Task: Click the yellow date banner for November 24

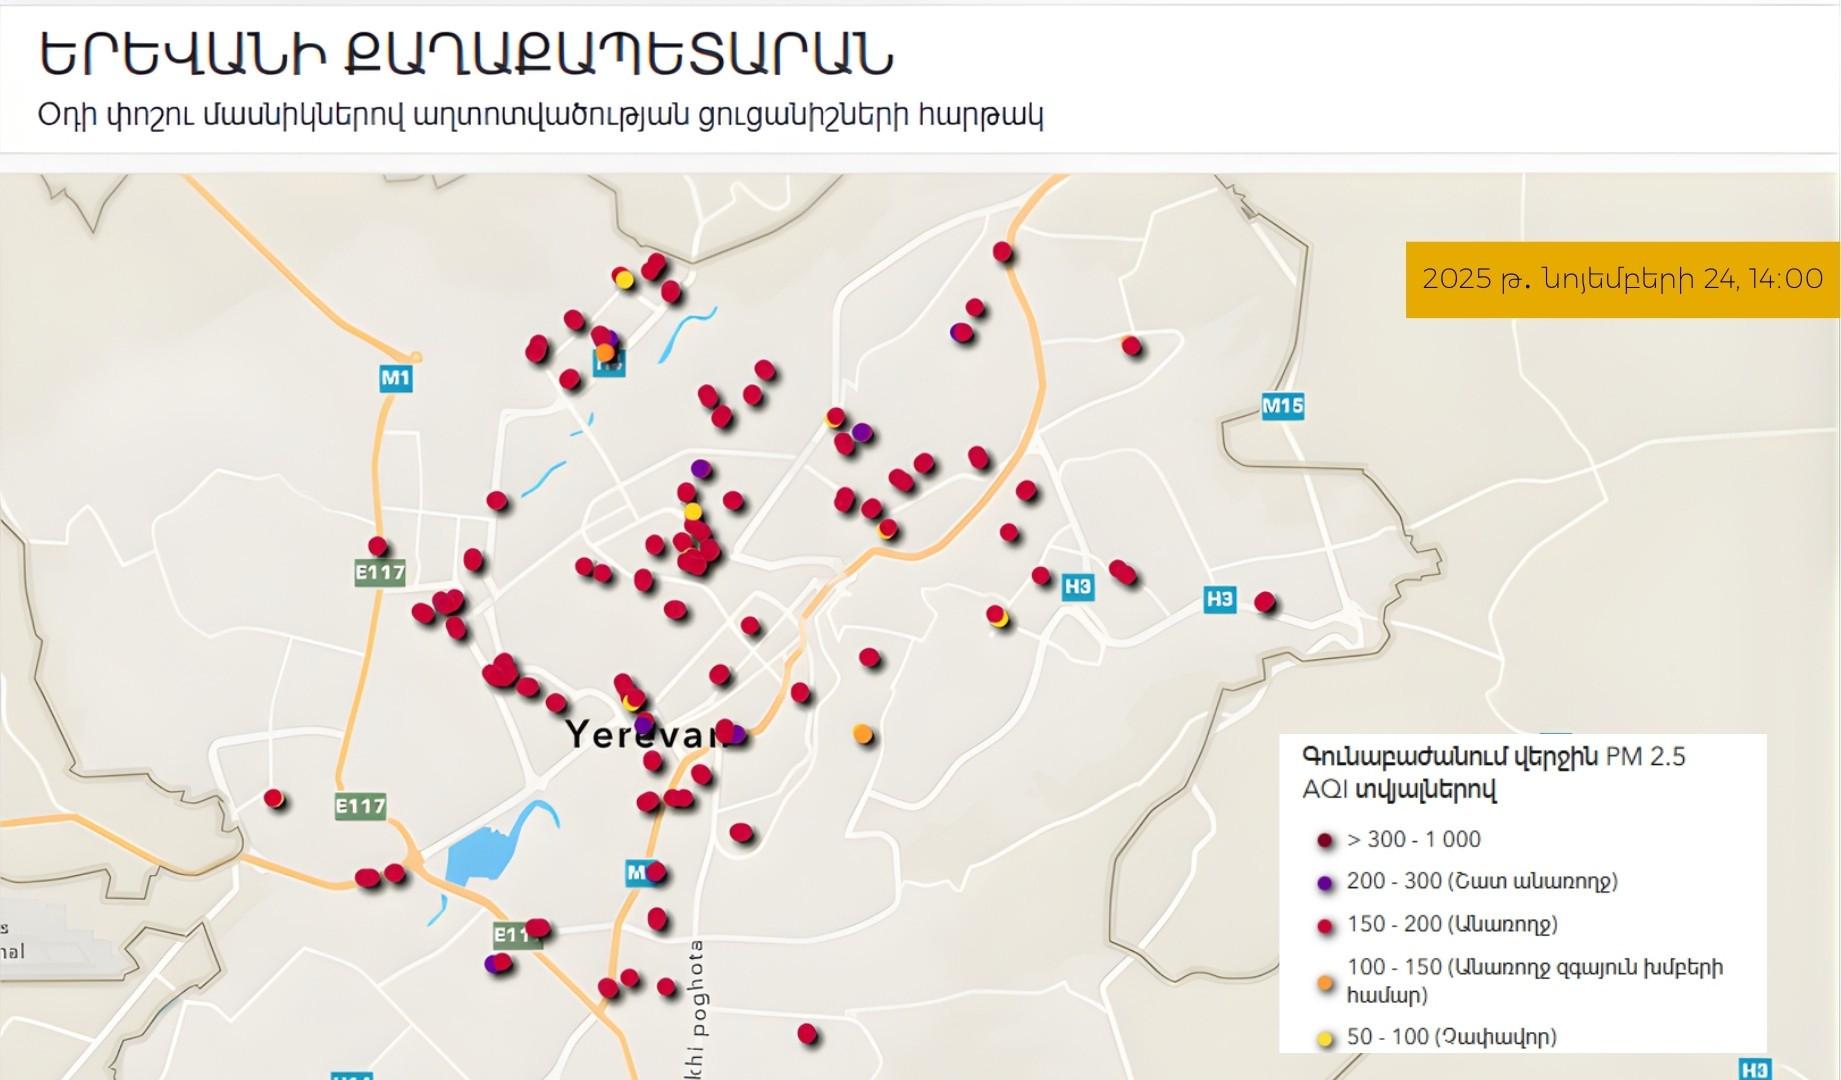Action: click(1621, 279)
